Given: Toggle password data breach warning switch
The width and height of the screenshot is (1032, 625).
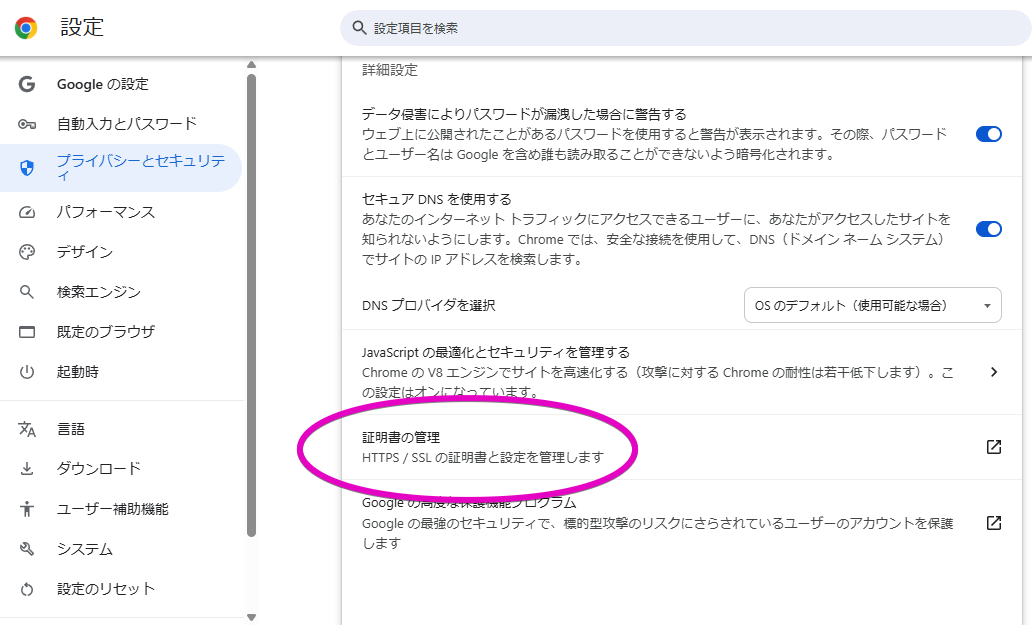Looking at the screenshot, I should pyautogui.click(x=989, y=134).
